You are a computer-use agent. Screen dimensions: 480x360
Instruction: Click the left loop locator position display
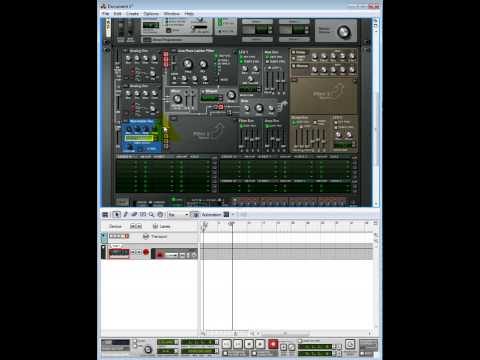point(315,347)
